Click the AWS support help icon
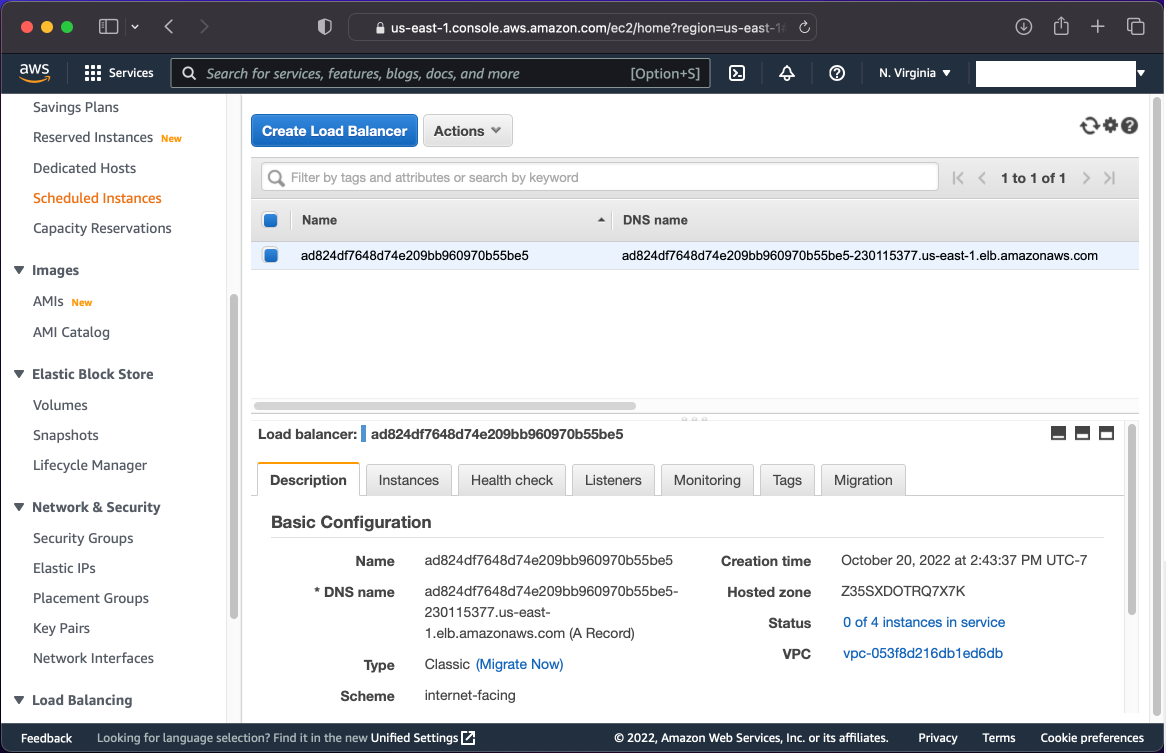This screenshot has width=1166, height=753. tap(837, 73)
